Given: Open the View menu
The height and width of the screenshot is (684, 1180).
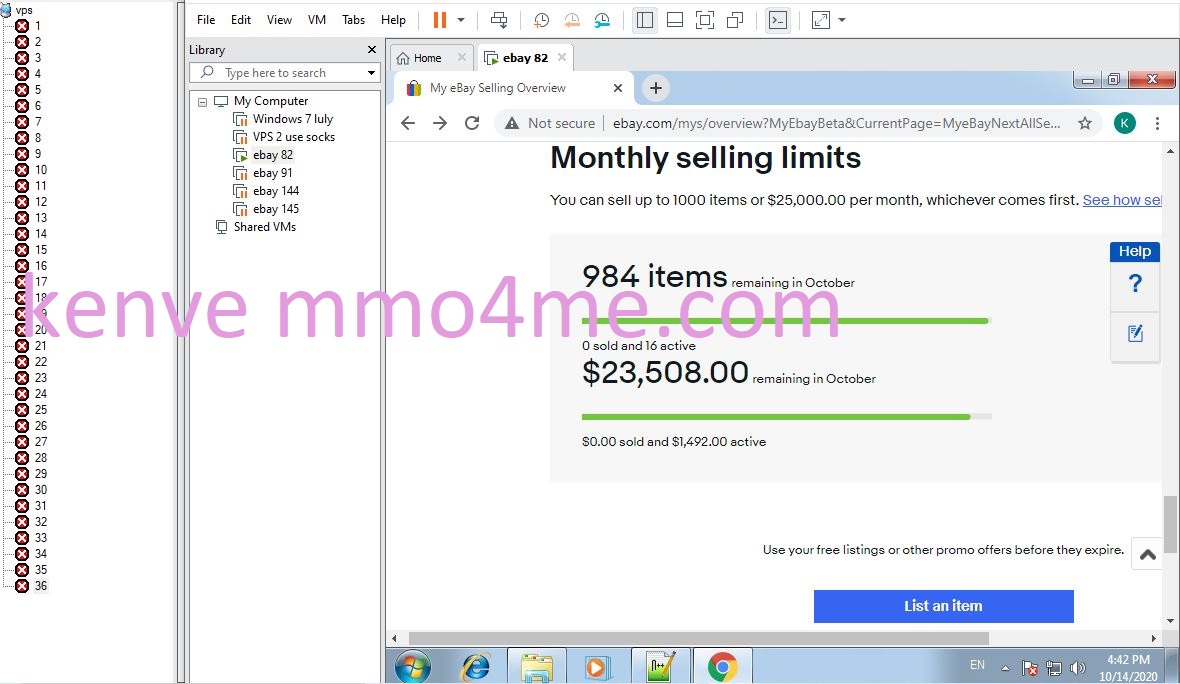Looking at the screenshot, I should click(279, 20).
